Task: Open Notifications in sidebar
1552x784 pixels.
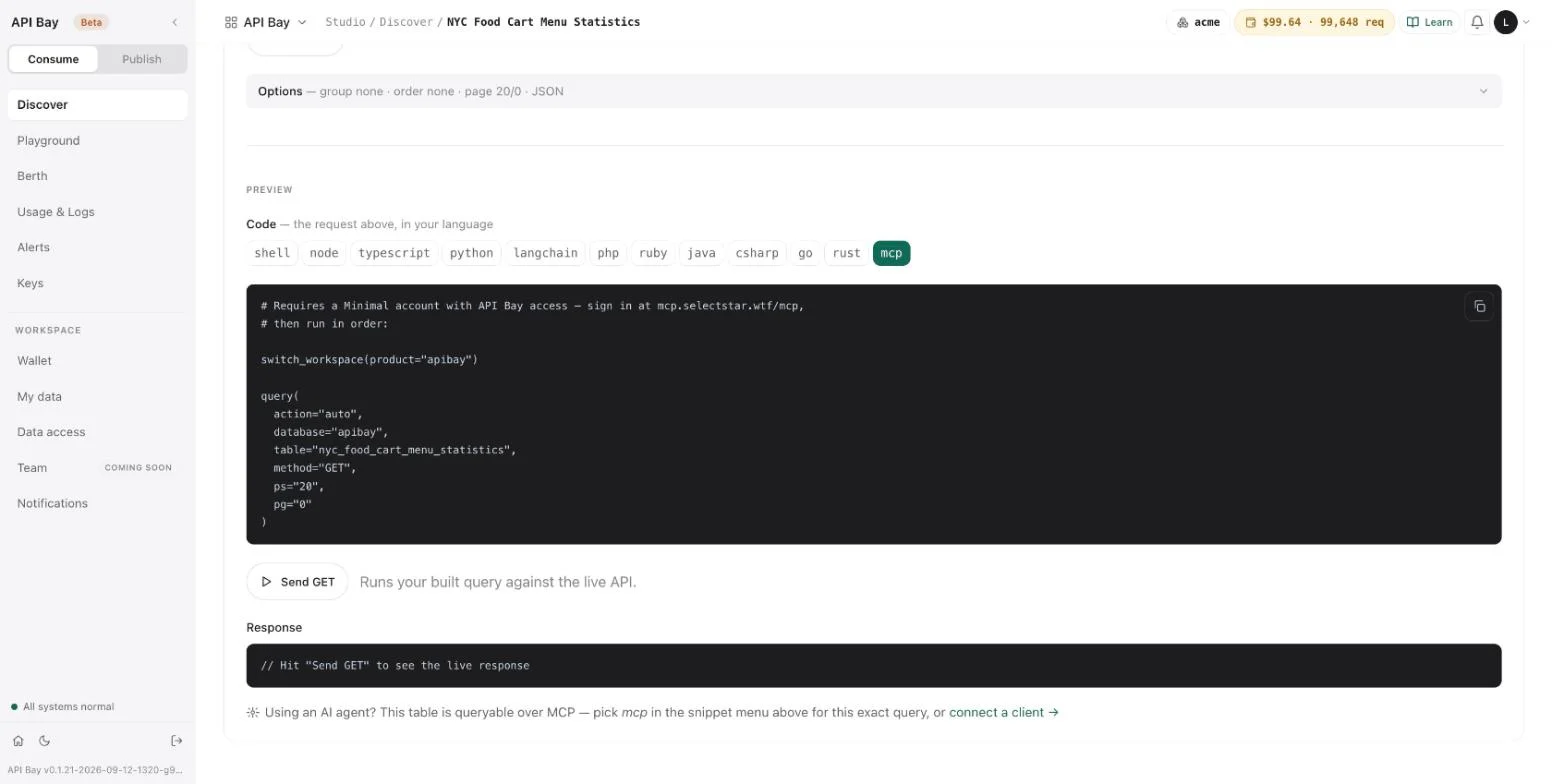Action: click(x=97, y=504)
